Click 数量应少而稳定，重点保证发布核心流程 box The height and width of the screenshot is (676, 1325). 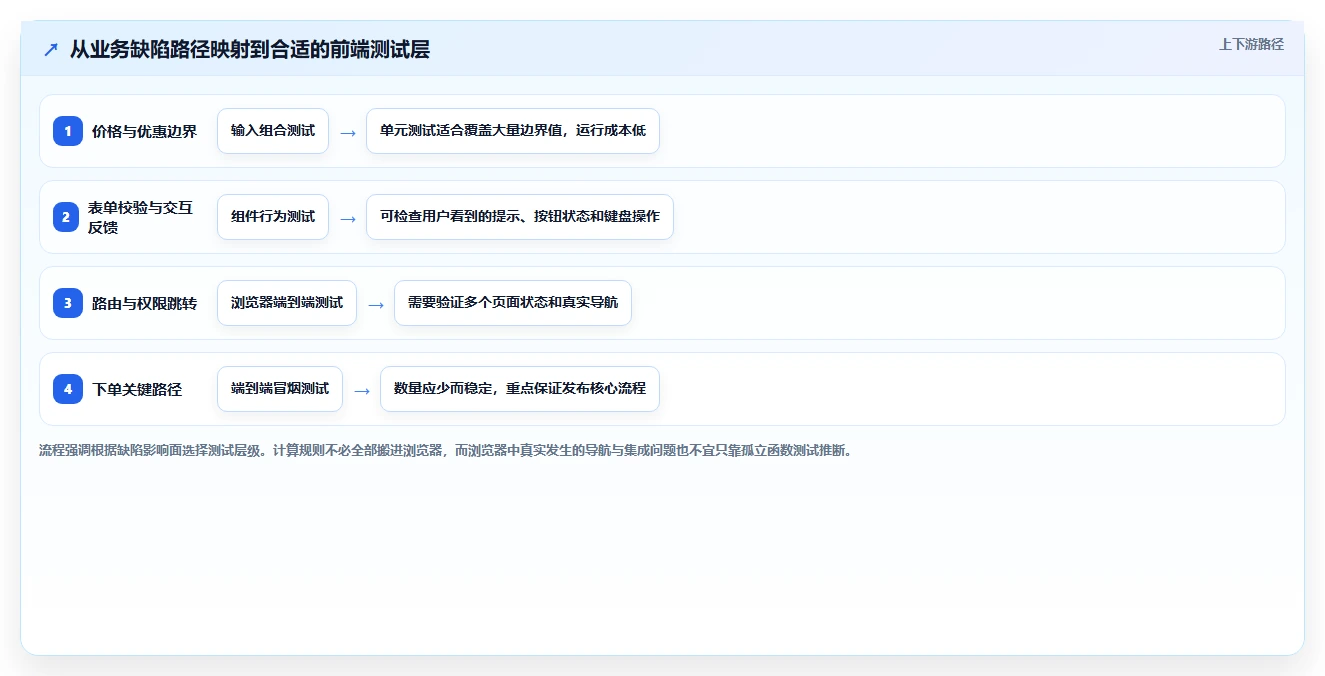point(520,389)
